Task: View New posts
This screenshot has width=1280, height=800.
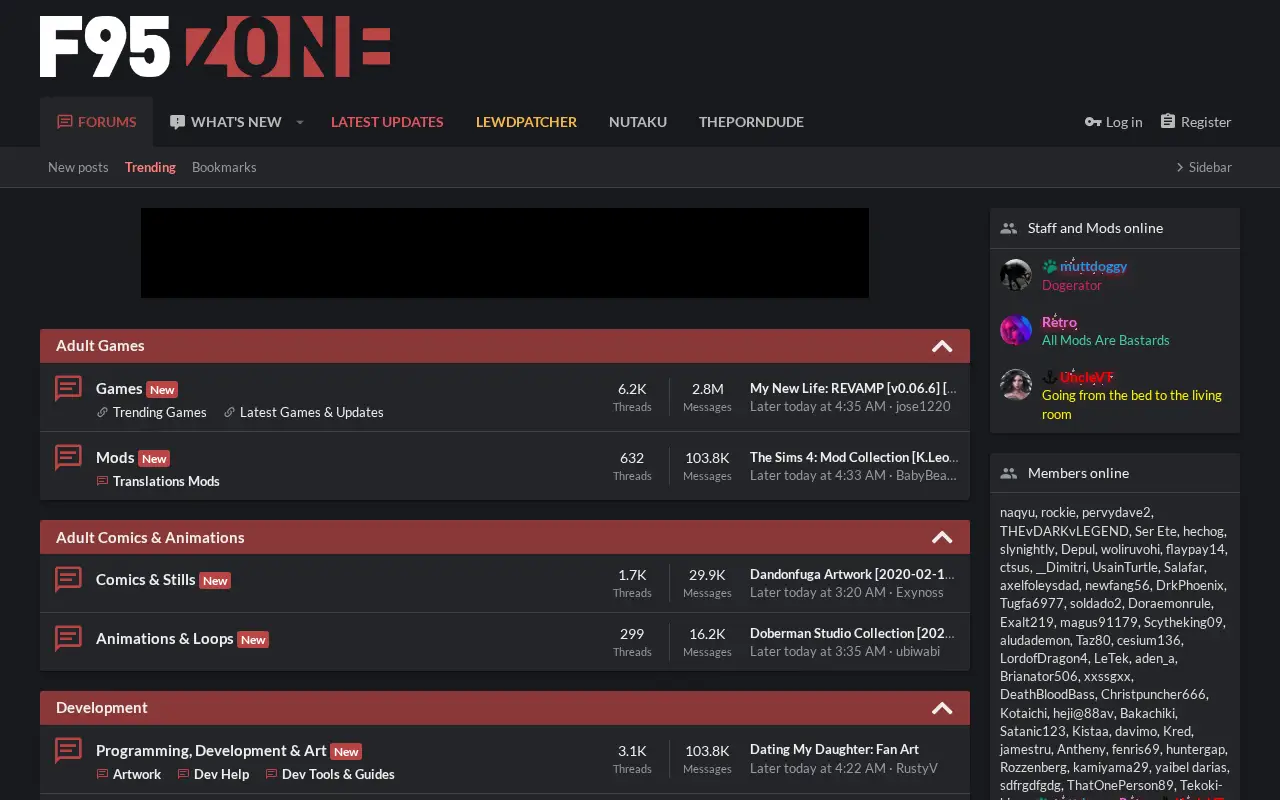Action: tap(78, 167)
